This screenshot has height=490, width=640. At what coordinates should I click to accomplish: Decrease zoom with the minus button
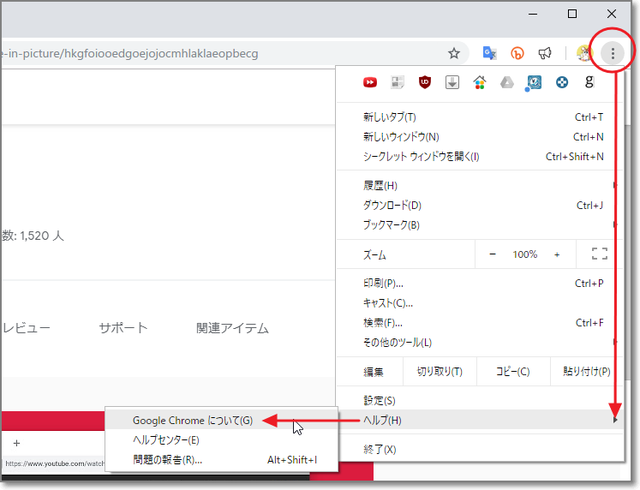click(x=492, y=254)
